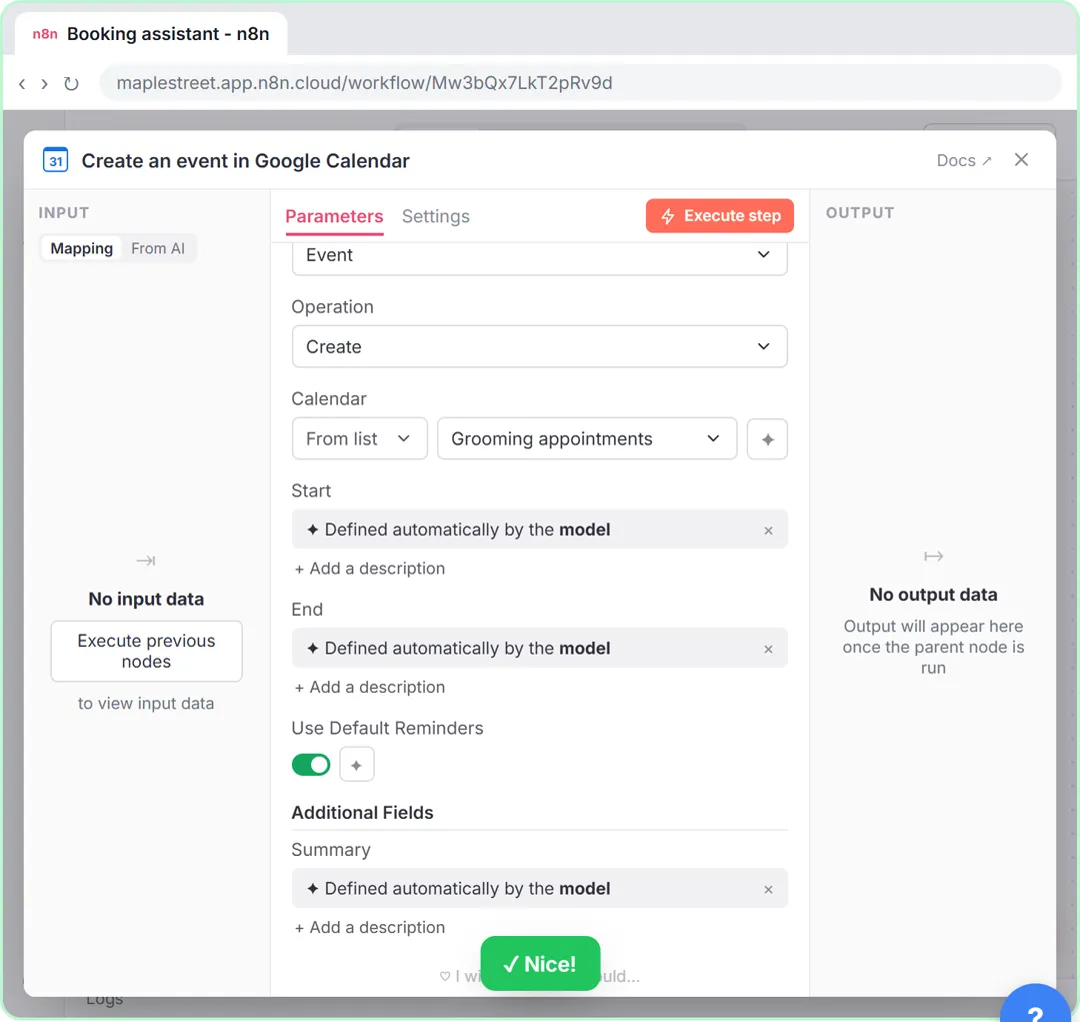The height and width of the screenshot is (1022, 1080).
Task: Switch to the Parameters tab
Action: [x=334, y=216]
